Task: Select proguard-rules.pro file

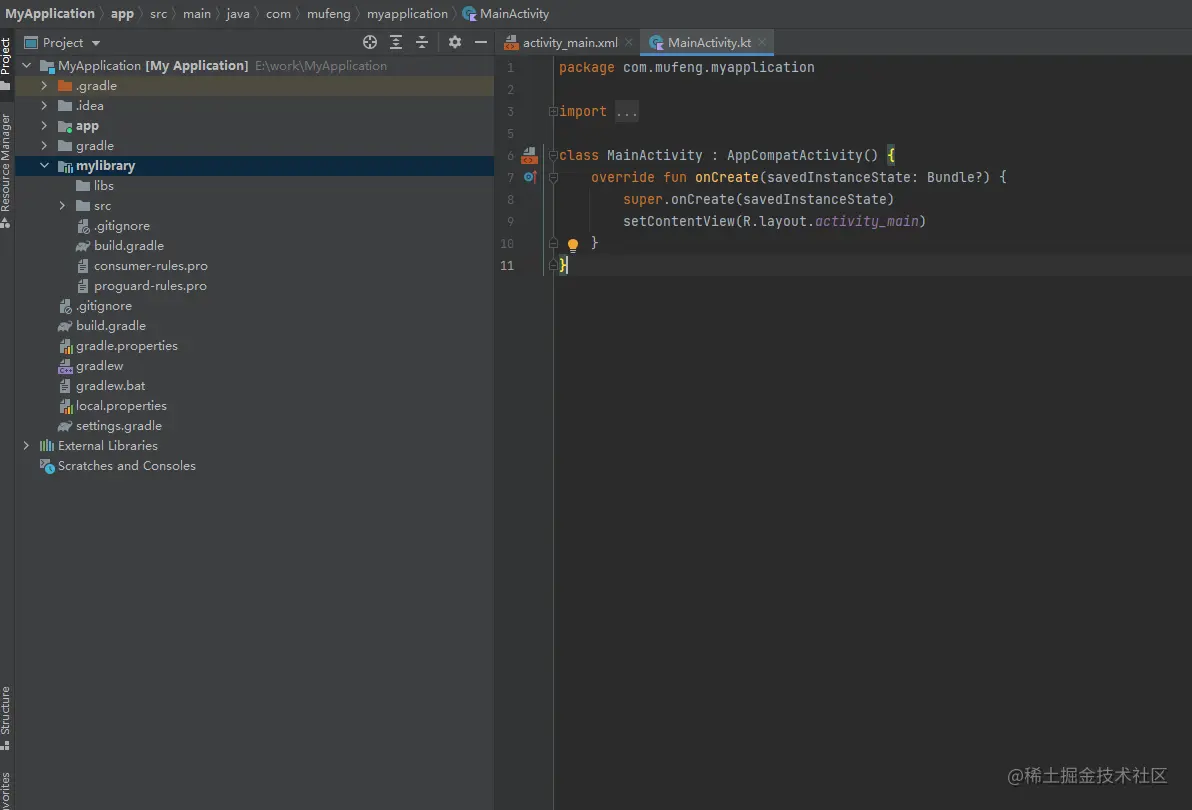Action: click(x=151, y=286)
